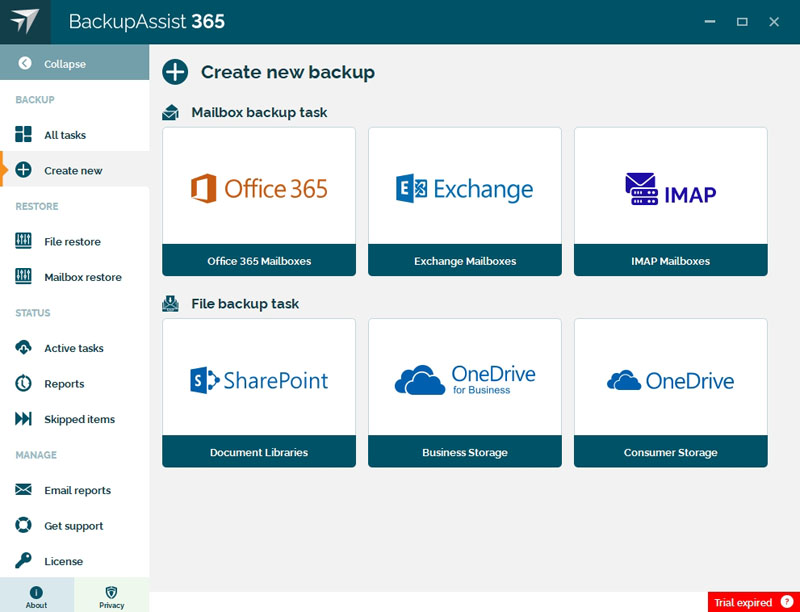Open Email reports settings

click(x=22, y=490)
